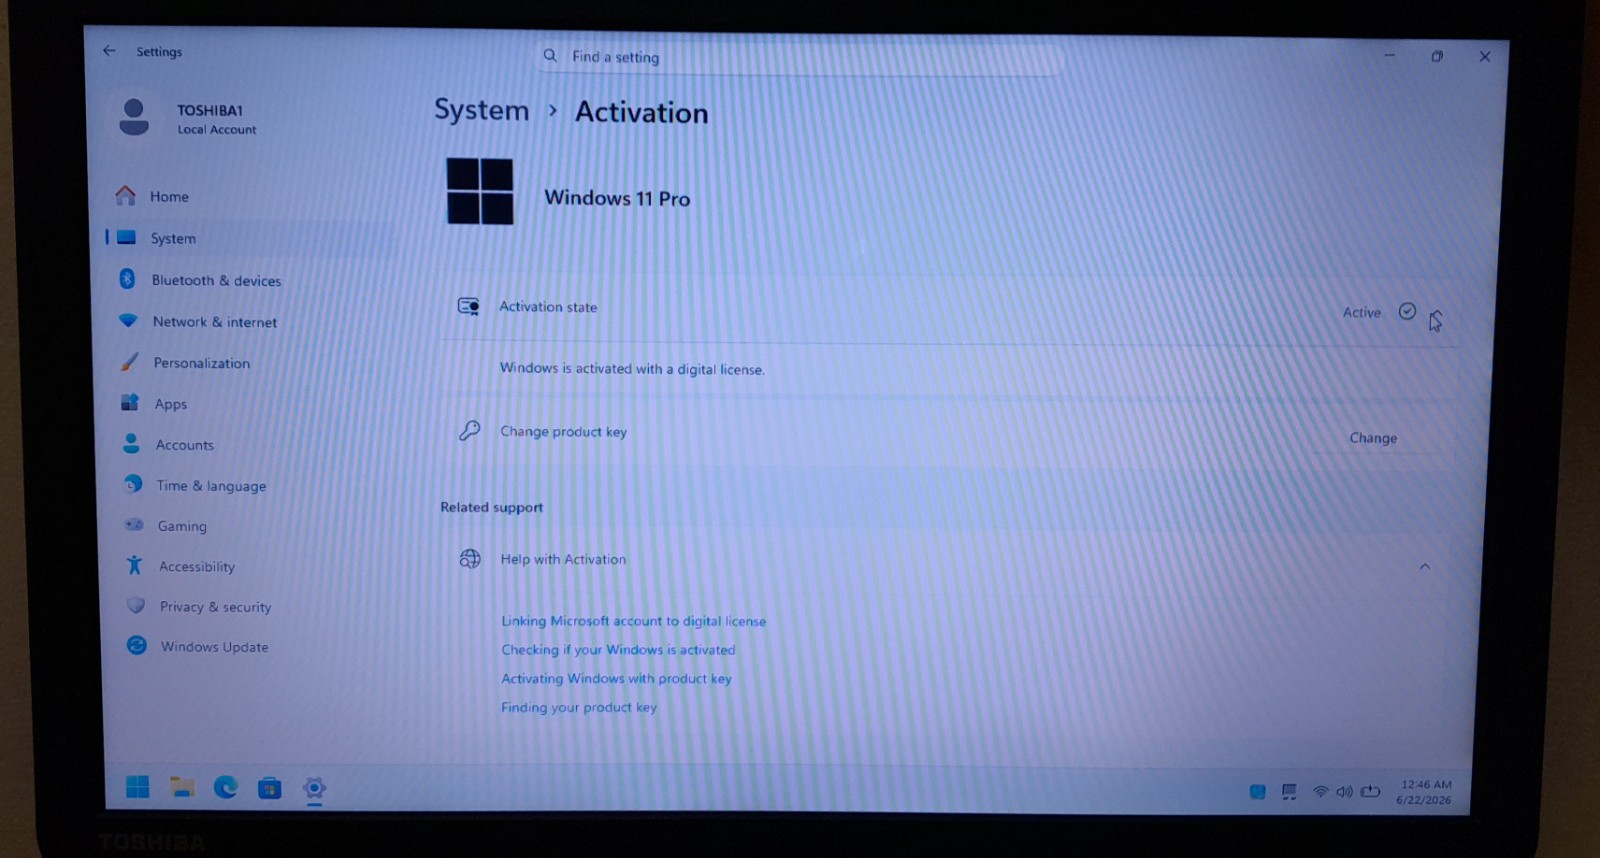Open Windows Update settings
The height and width of the screenshot is (858, 1600).
pos(215,647)
